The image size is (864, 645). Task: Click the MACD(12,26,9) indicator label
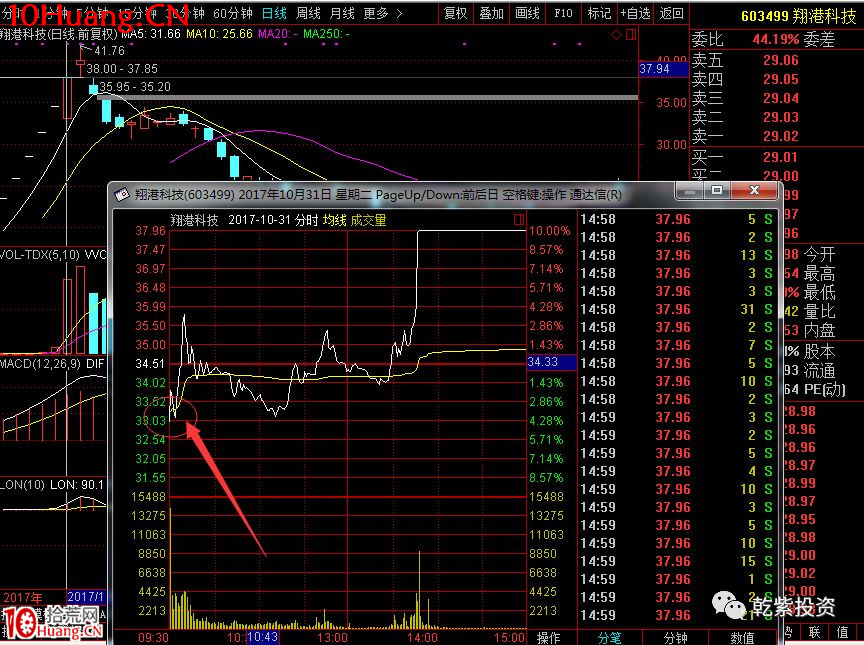[x=40, y=364]
